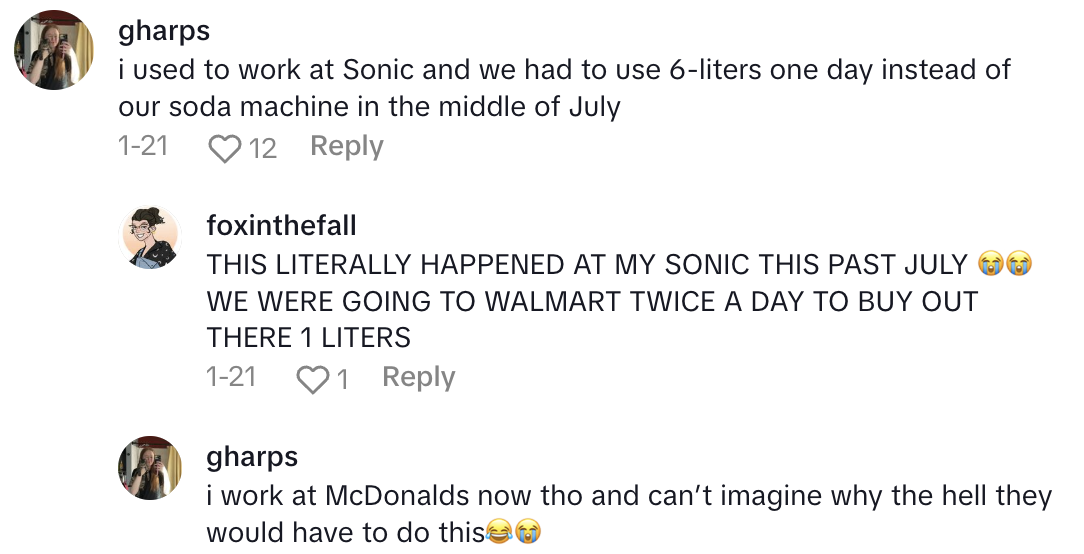Click the 1-21 date under gharps's top comment
Viewport: 1084px width, 554px height.
click(x=142, y=146)
